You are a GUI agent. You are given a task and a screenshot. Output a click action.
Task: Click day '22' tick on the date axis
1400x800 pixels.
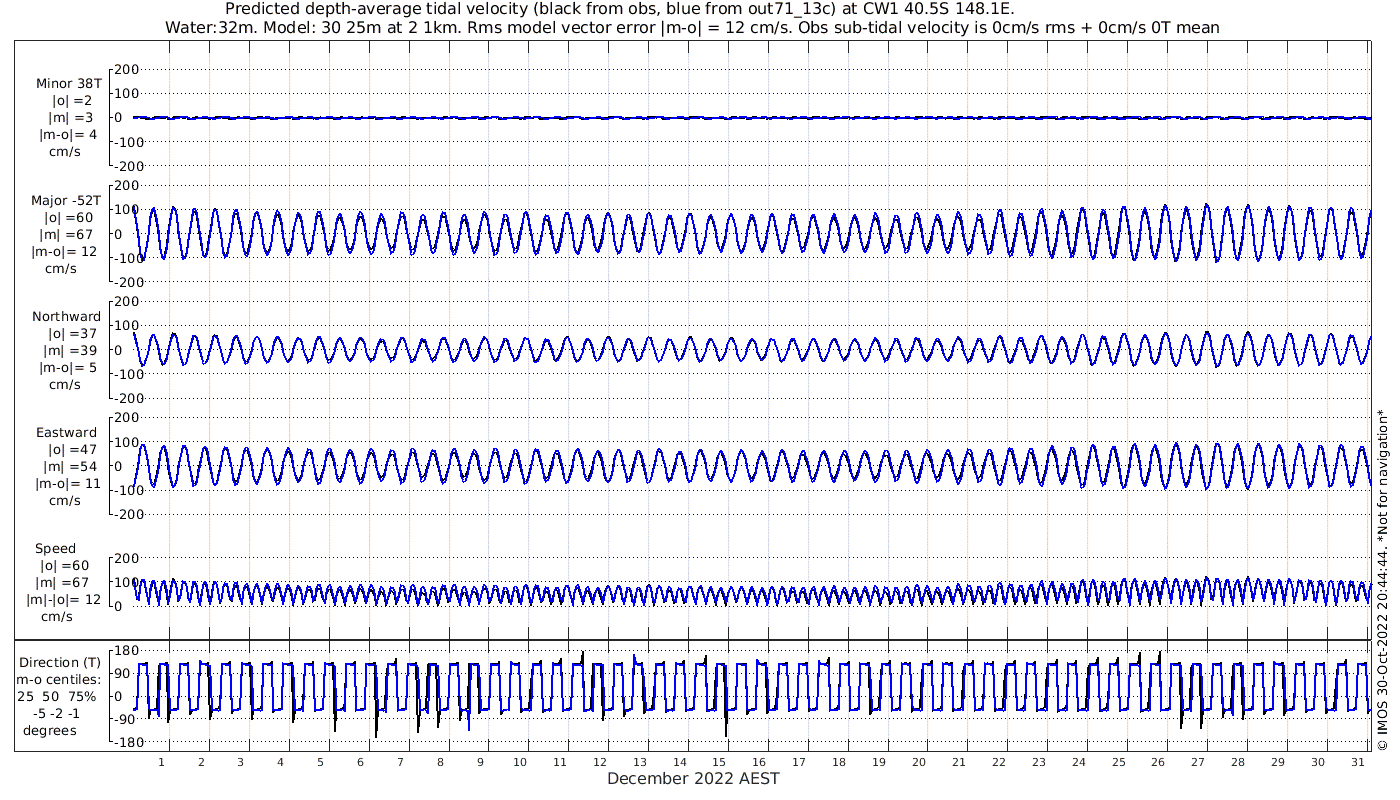998,762
